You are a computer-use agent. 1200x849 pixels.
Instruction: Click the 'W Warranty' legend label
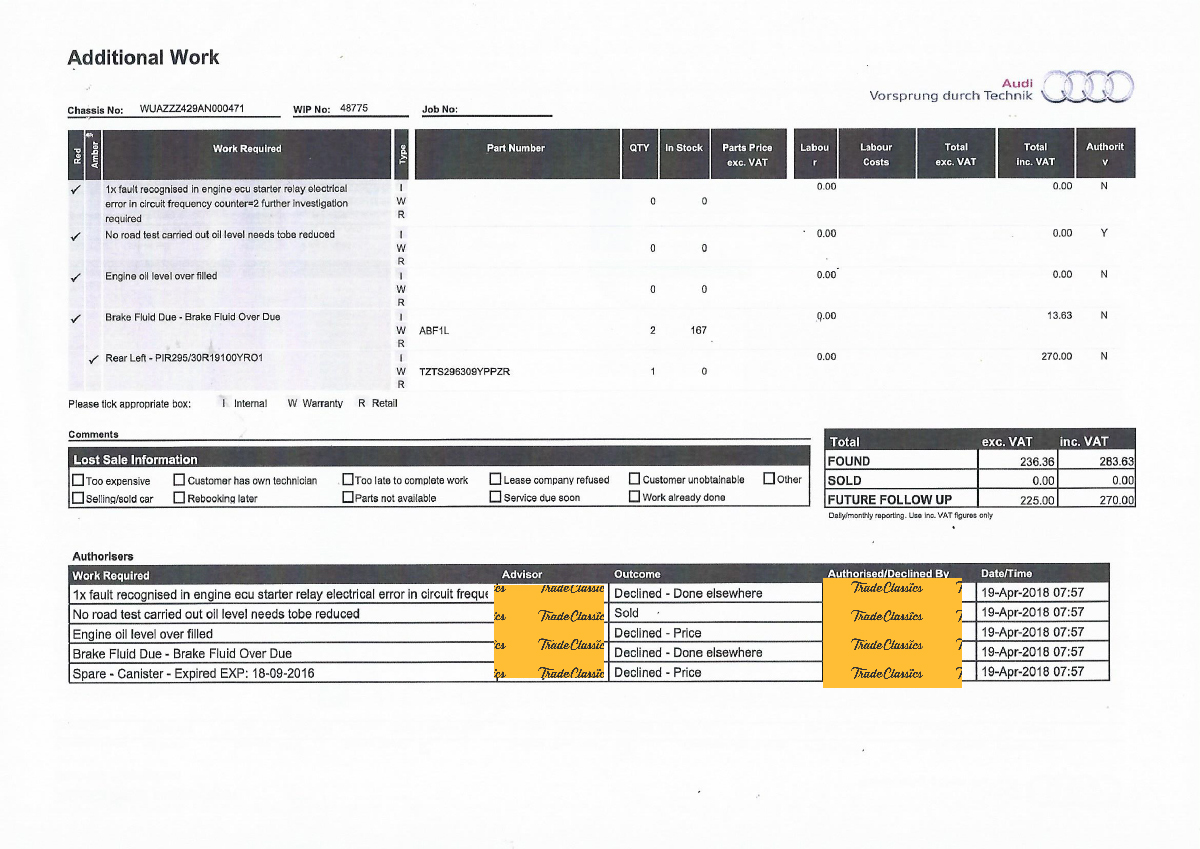(x=315, y=403)
